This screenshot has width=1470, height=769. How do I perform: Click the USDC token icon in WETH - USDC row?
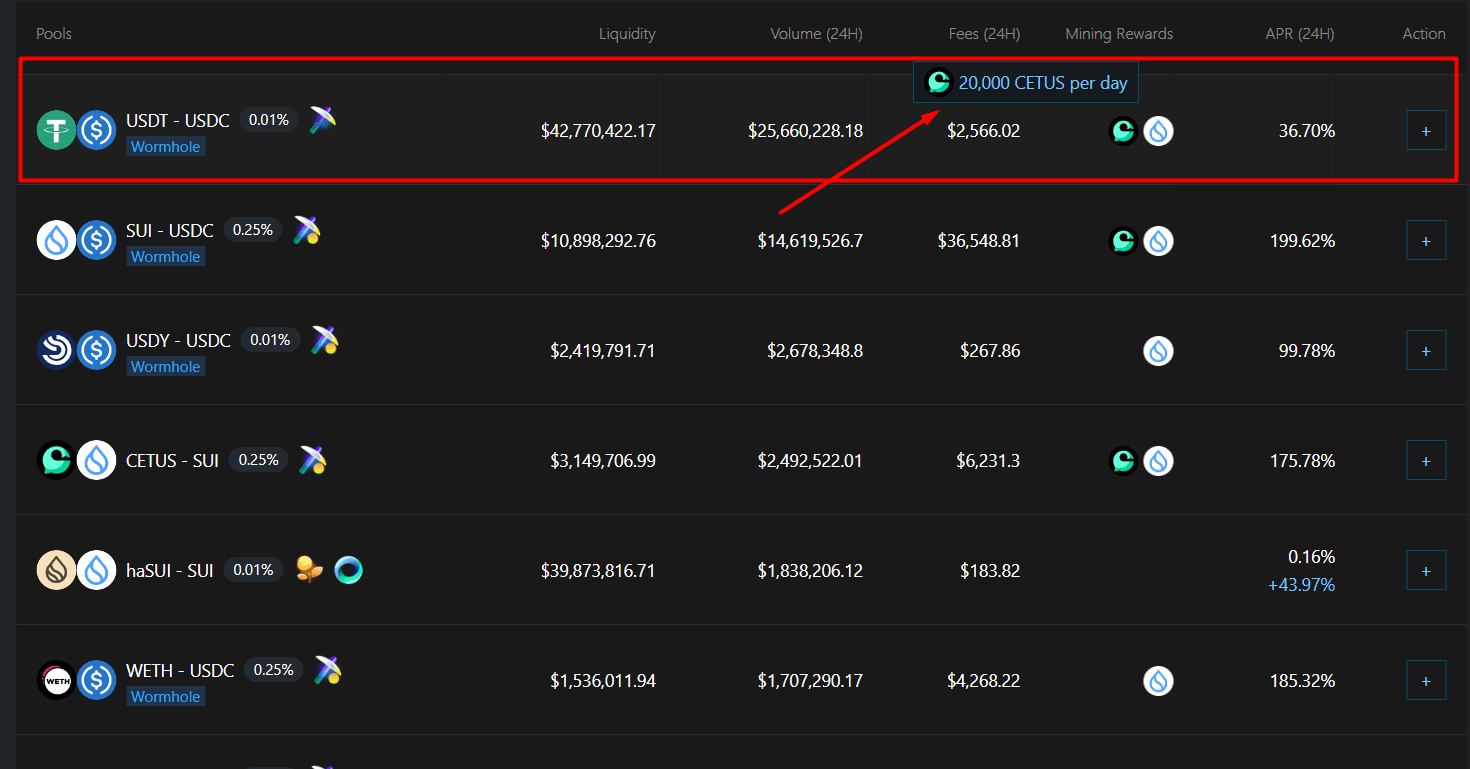[97, 680]
